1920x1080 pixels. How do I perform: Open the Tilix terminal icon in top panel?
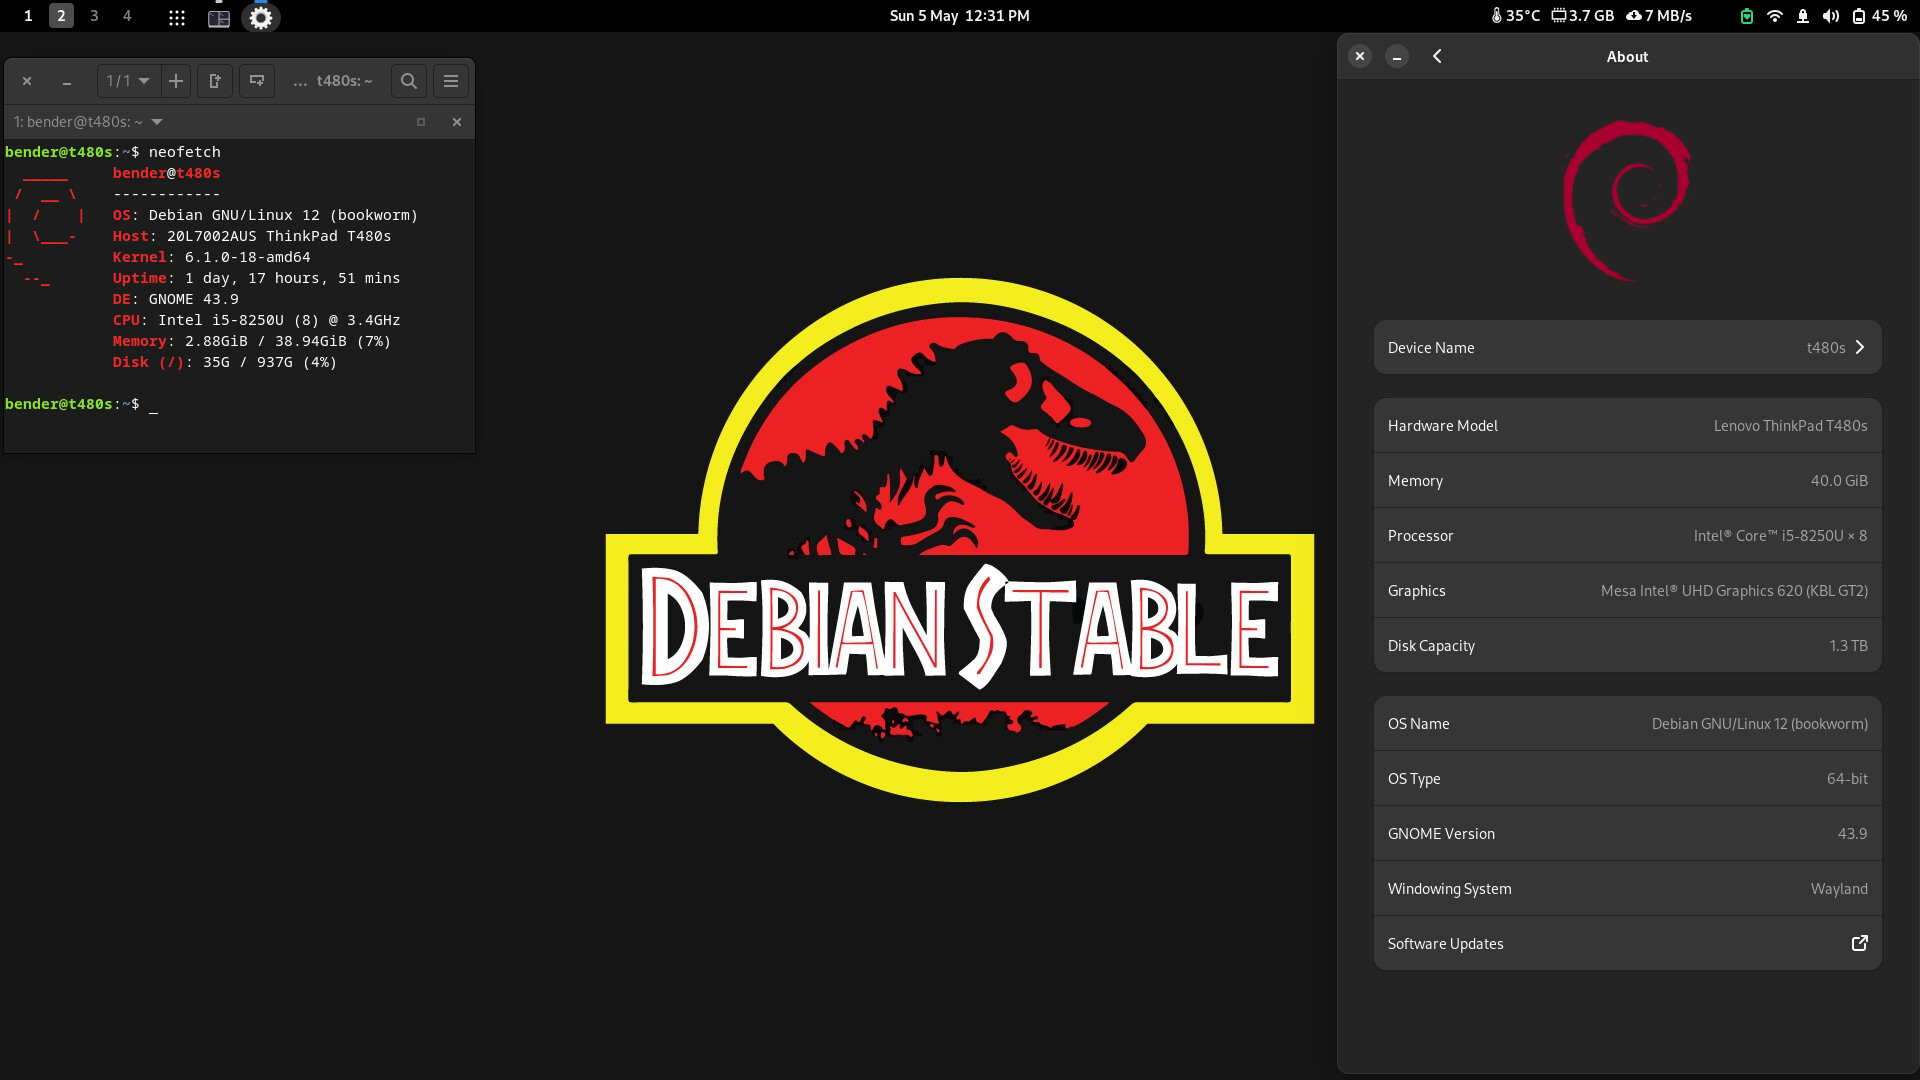[219, 17]
